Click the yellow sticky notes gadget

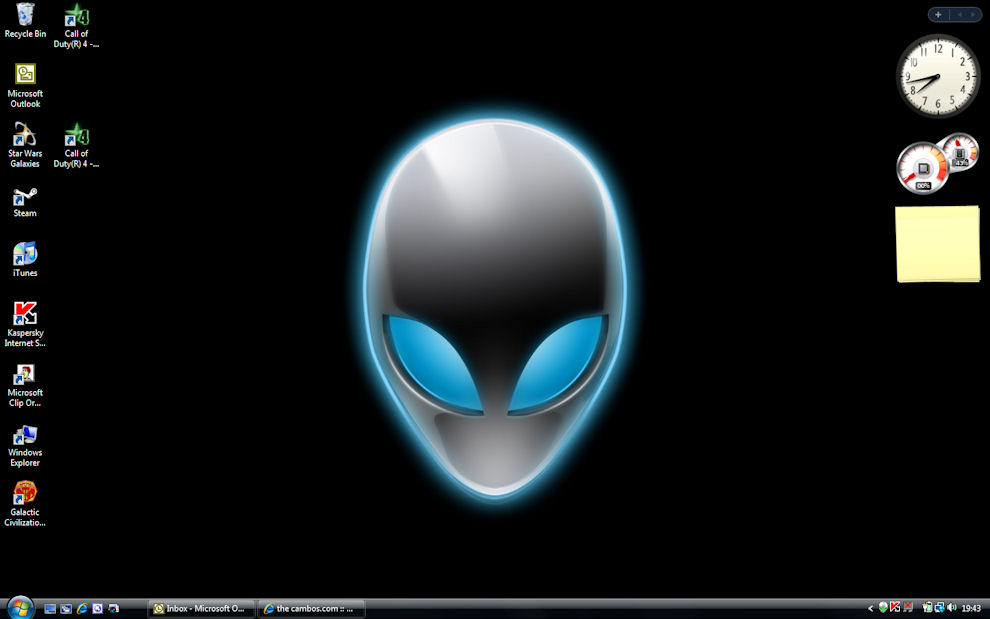pos(938,244)
